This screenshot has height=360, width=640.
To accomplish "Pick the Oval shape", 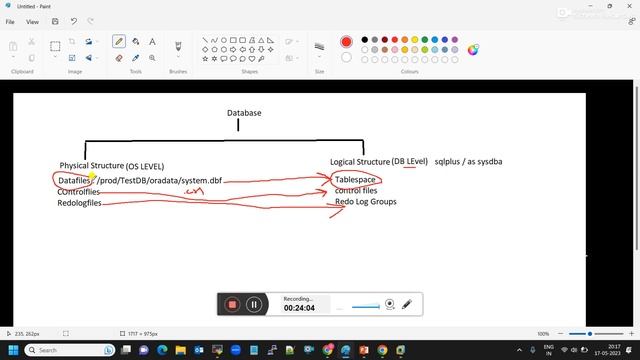I will pyautogui.click(x=224, y=40).
